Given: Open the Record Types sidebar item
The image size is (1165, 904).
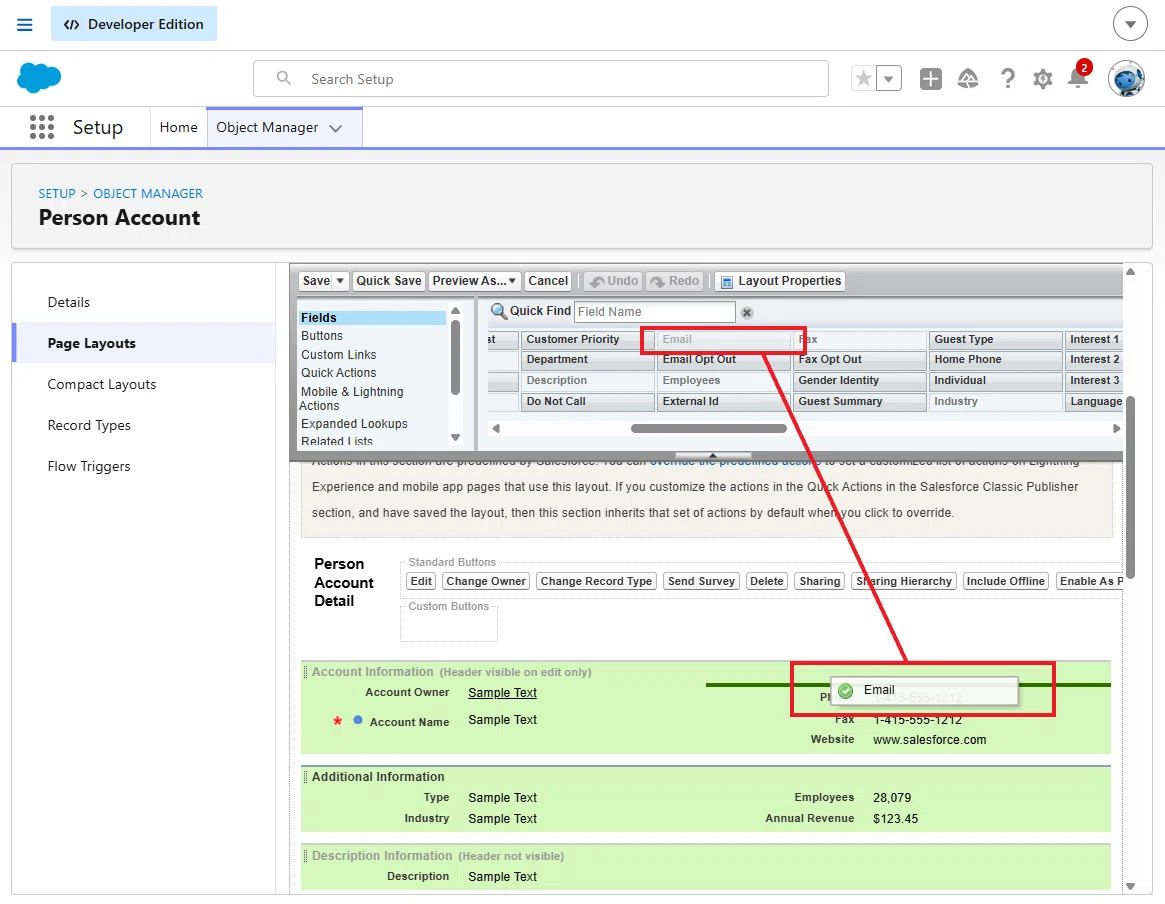Looking at the screenshot, I should [144, 425].
